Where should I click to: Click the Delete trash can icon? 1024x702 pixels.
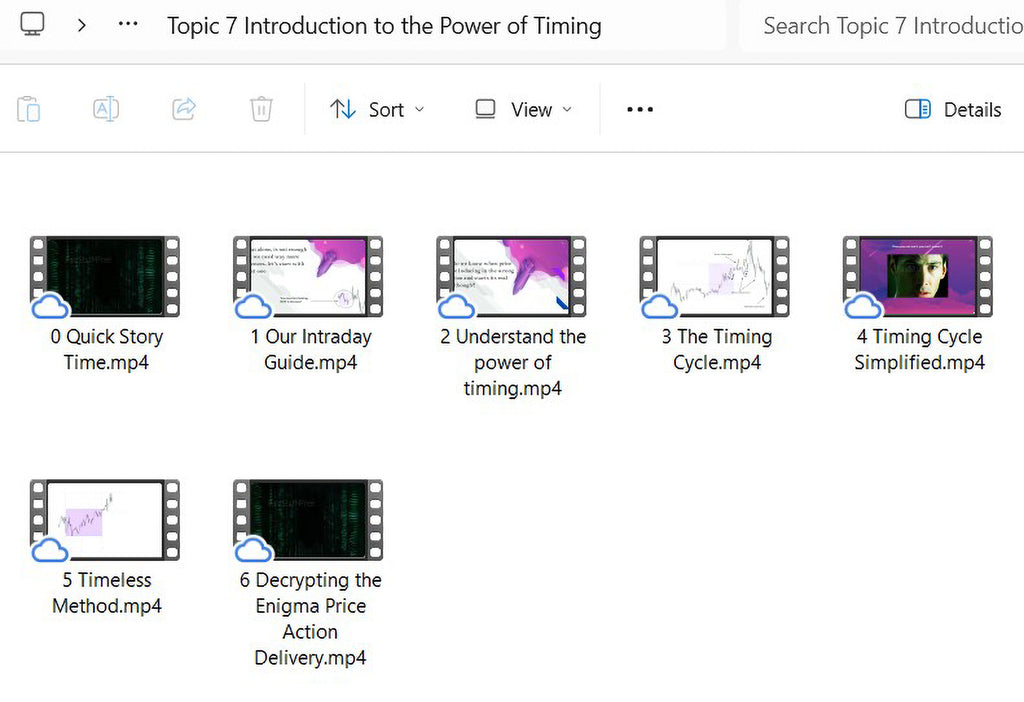[261, 109]
